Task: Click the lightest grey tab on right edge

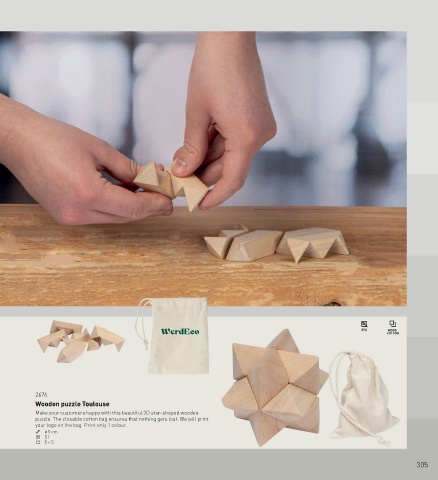Action: click(x=422, y=138)
